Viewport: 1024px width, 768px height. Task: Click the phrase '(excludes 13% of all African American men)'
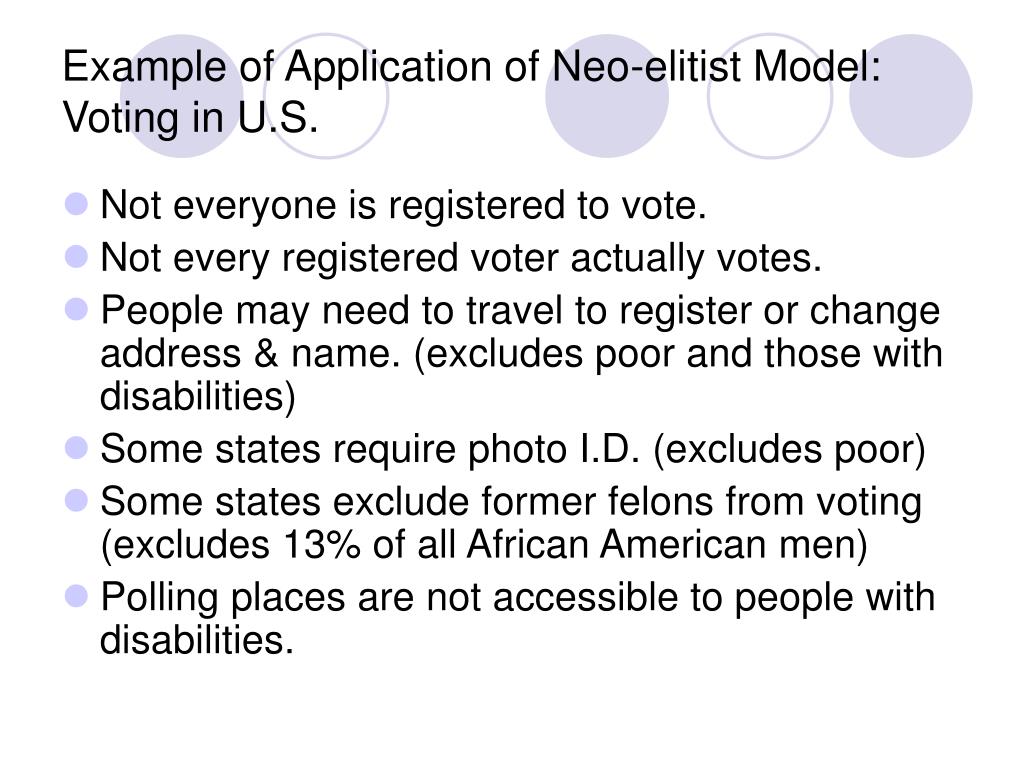pos(484,545)
